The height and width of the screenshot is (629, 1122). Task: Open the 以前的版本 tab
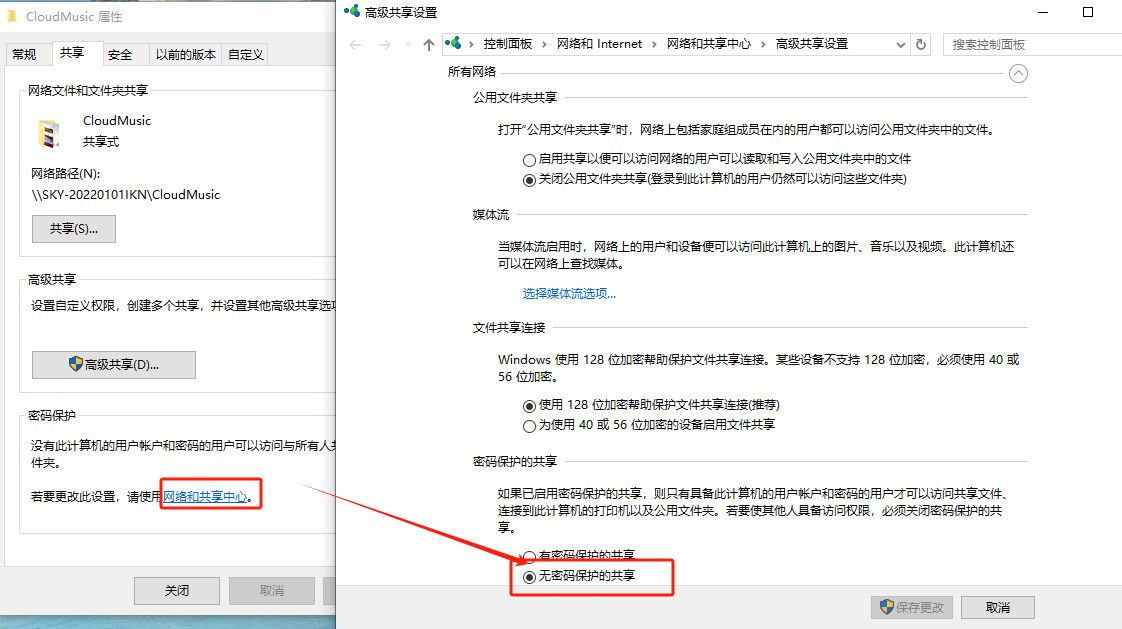pyautogui.click(x=186, y=55)
